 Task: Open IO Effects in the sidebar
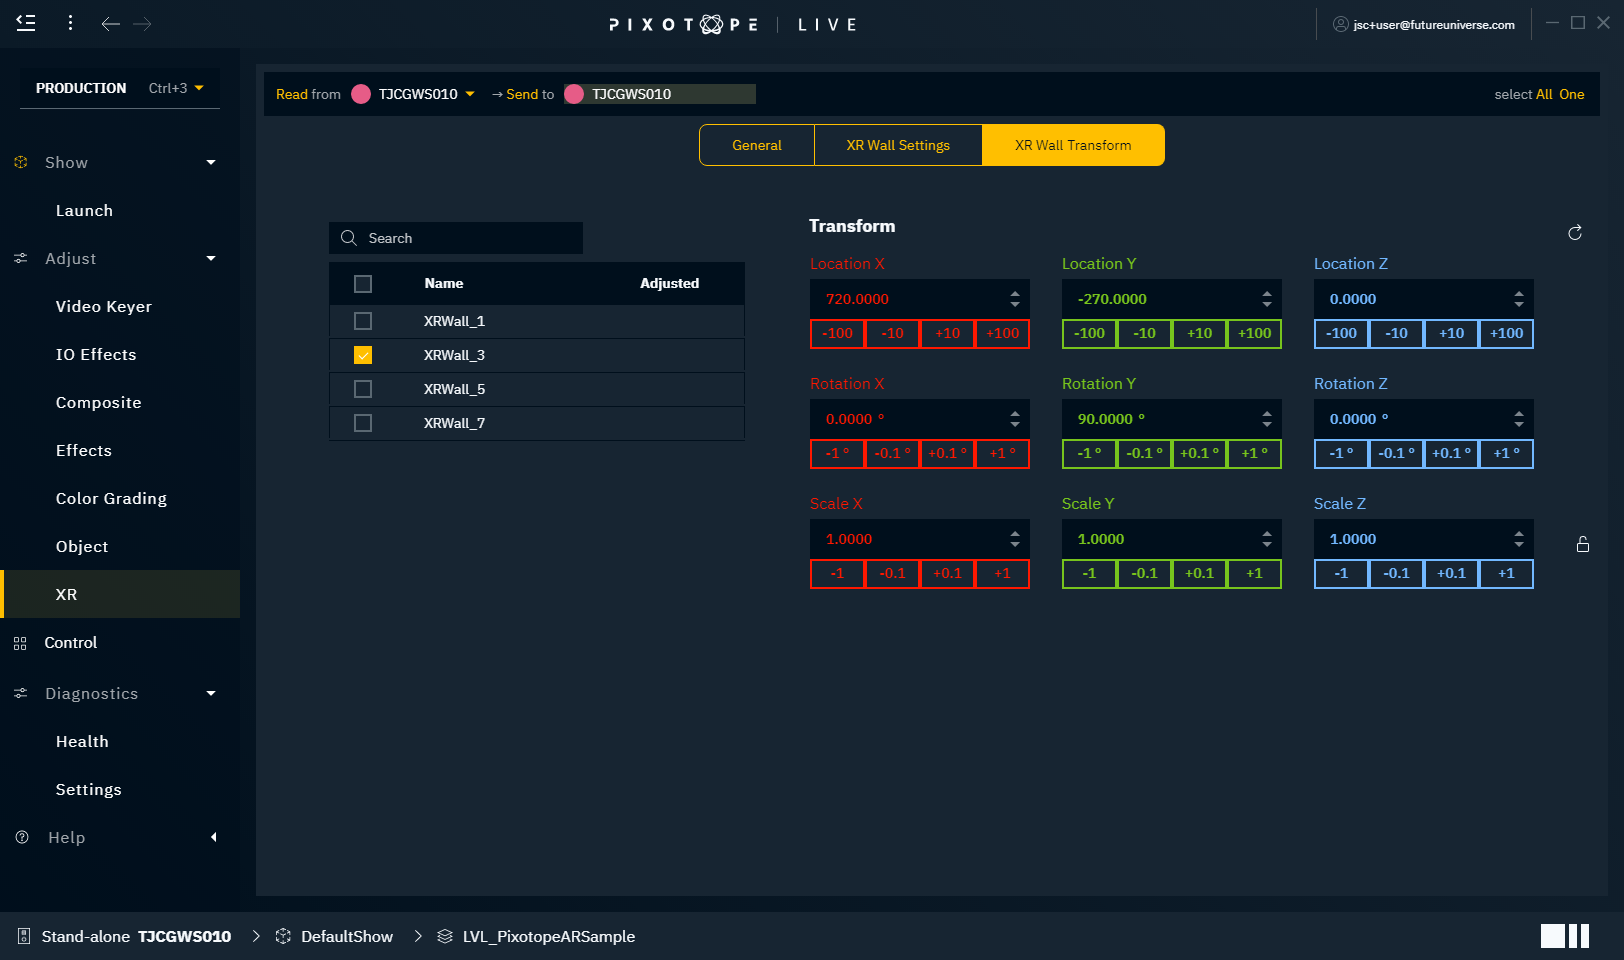(96, 354)
